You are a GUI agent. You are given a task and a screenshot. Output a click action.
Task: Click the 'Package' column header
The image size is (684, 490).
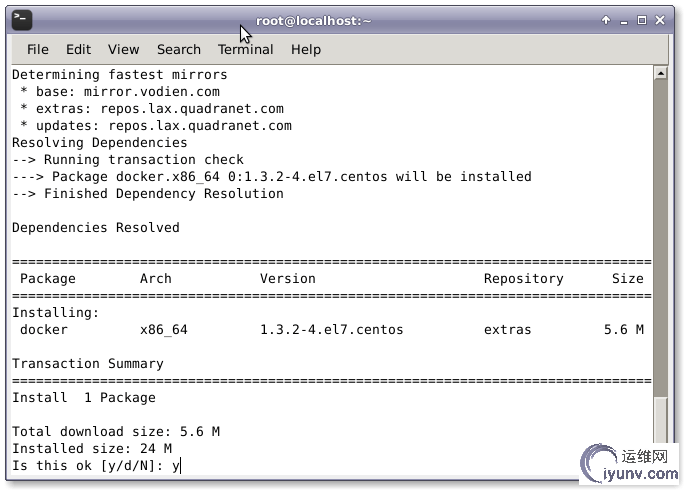pyautogui.click(x=48, y=279)
